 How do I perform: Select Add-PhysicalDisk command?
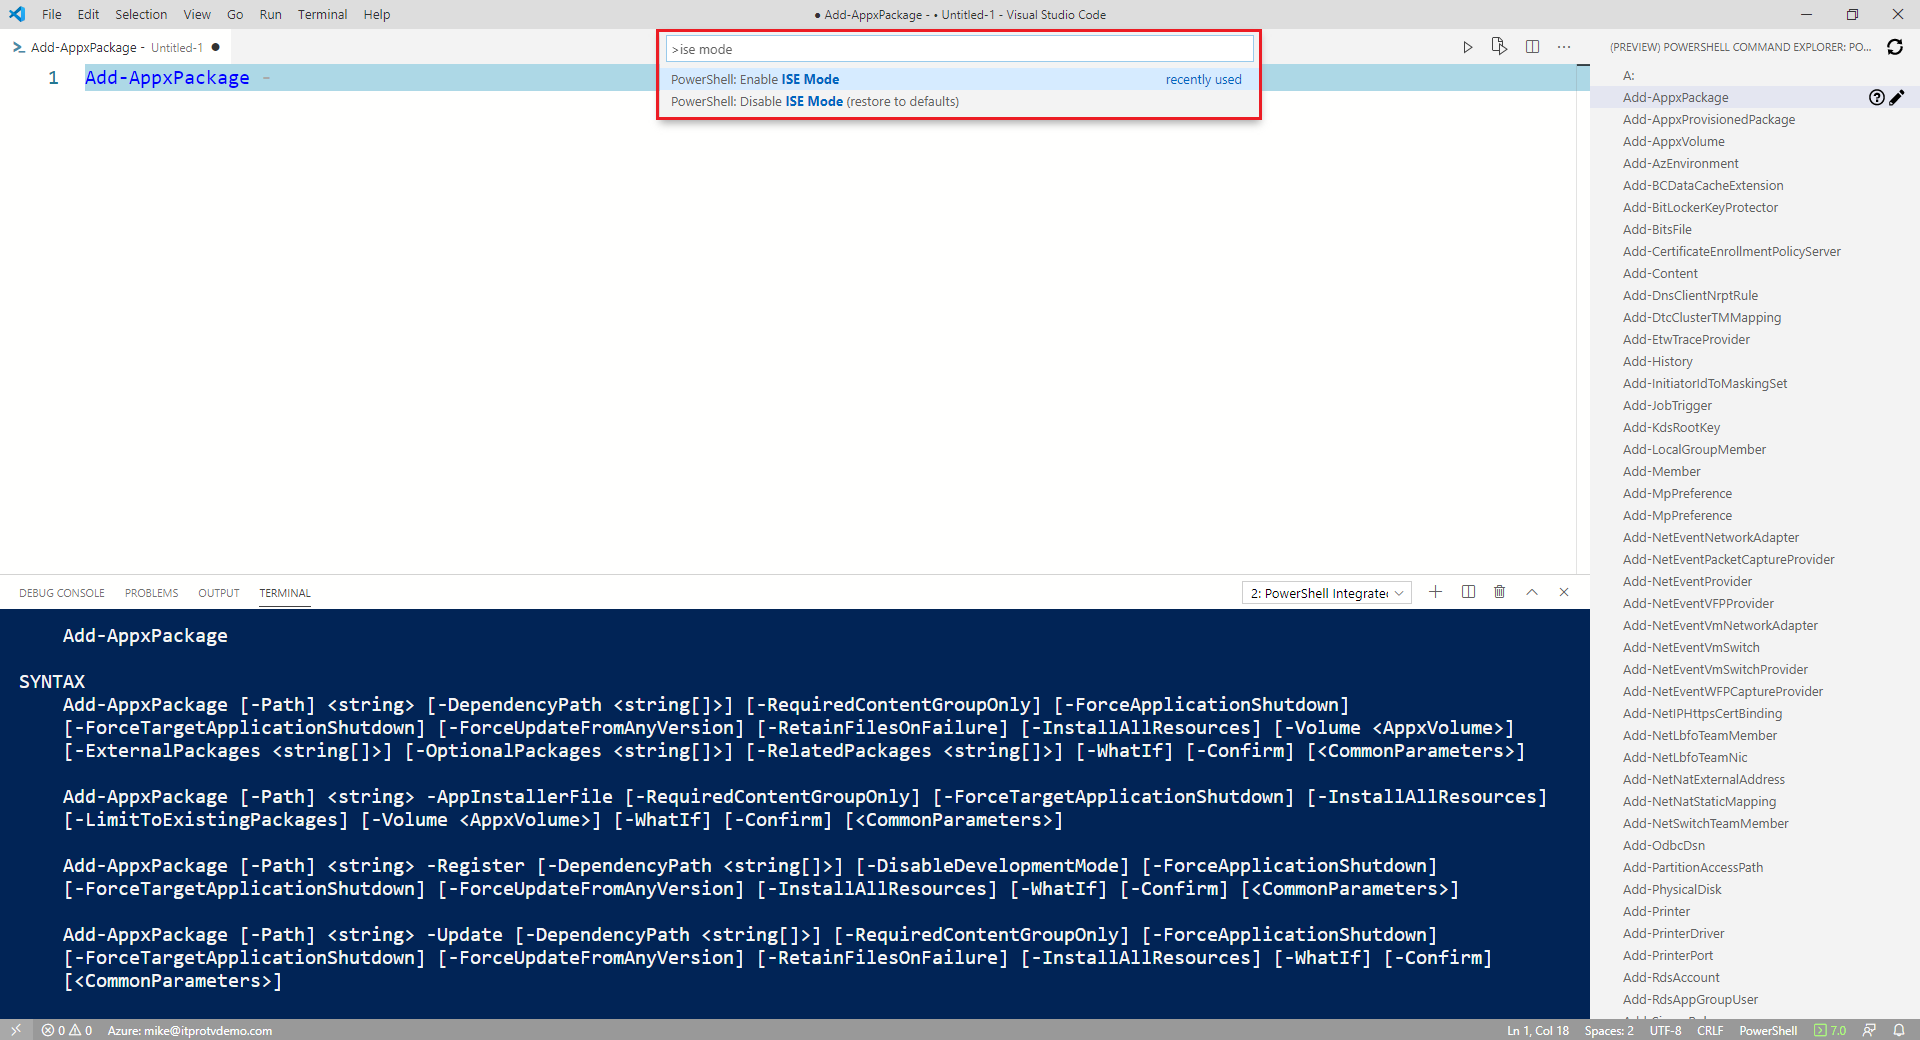click(1672, 889)
